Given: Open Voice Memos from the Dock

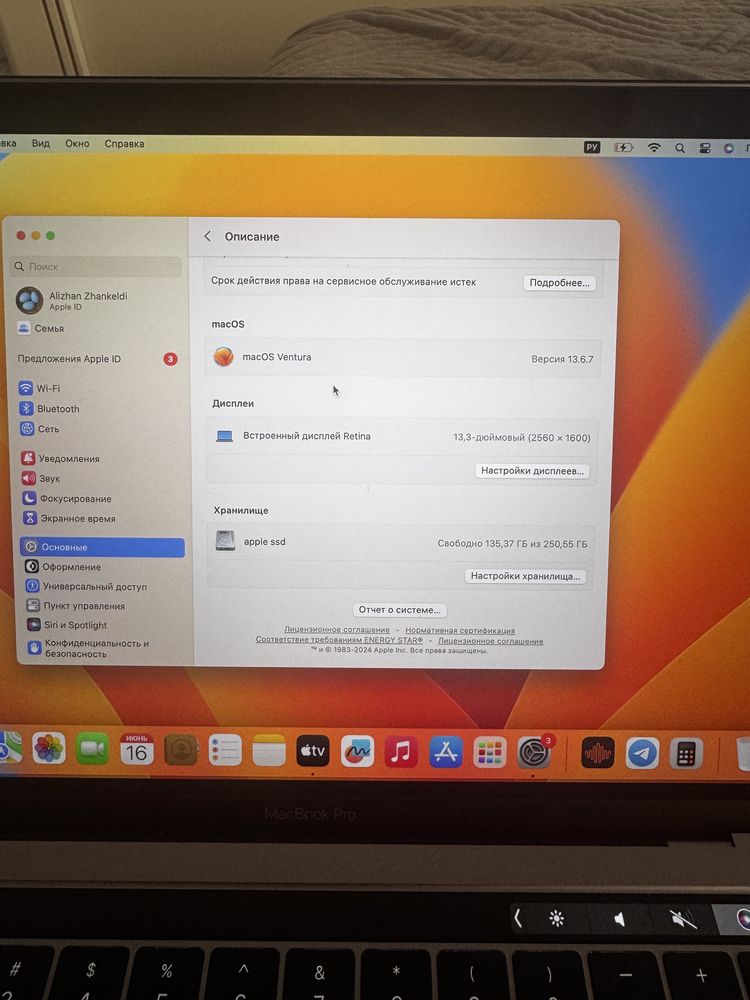Looking at the screenshot, I should [x=598, y=754].
